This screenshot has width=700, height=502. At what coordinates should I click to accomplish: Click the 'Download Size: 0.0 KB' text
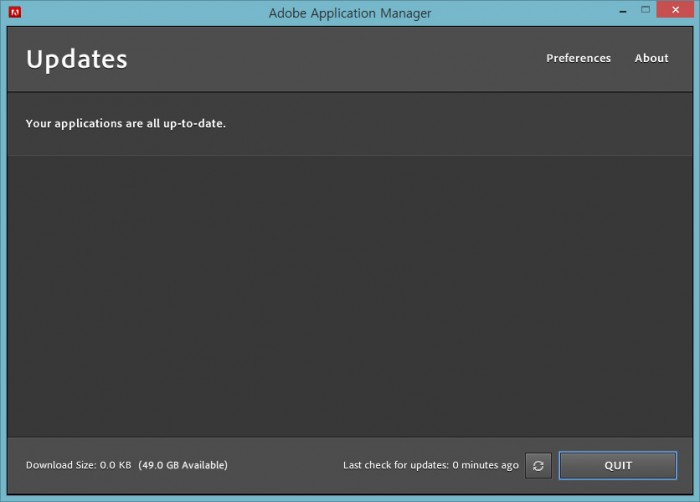pyautogui.click(x=79, y=465)
